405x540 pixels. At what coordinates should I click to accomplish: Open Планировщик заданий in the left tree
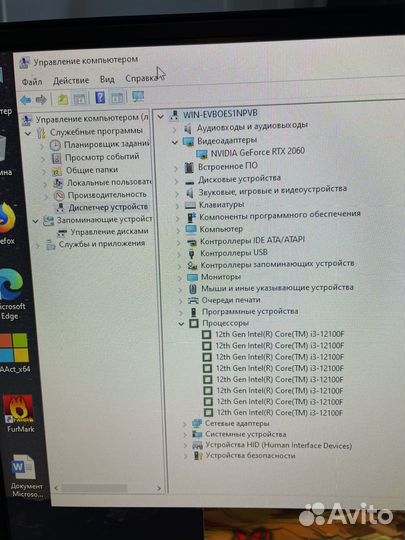tap(107, 144)
